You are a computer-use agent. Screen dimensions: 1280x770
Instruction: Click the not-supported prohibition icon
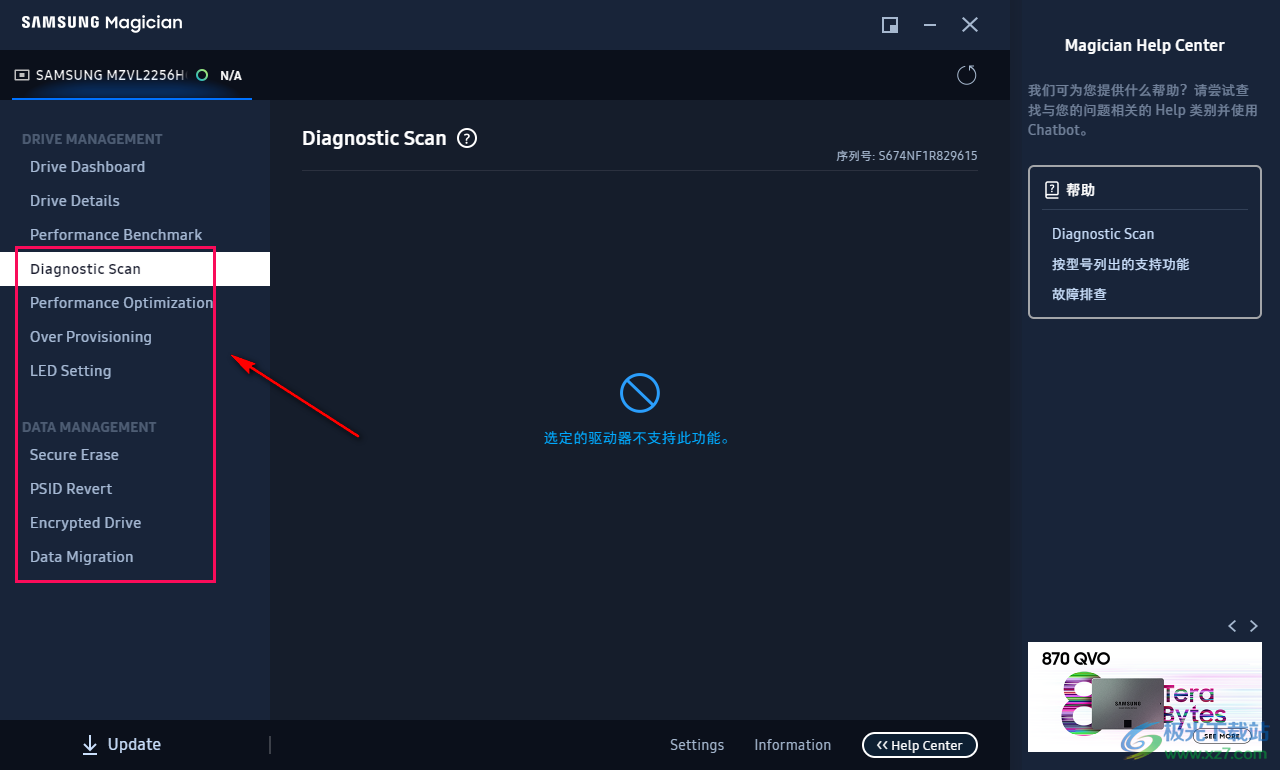point(640,393)
